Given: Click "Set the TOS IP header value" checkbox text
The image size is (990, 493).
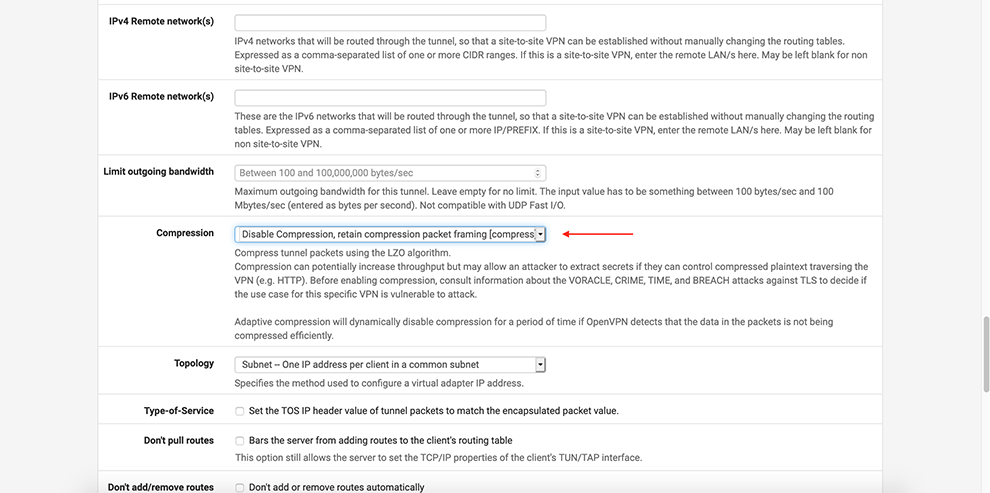Looking at the screenshot, I should 433,411.
